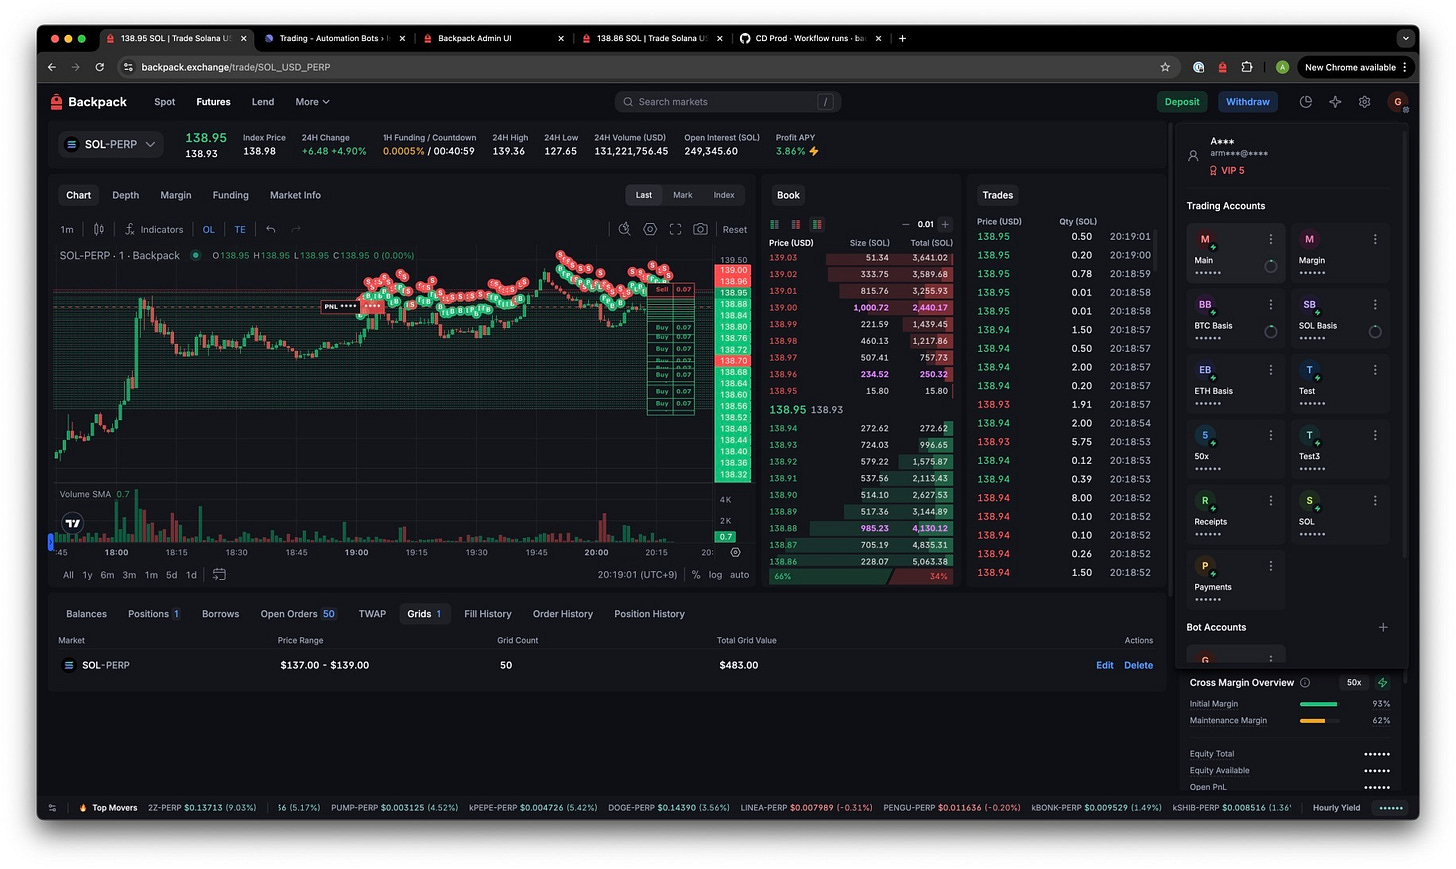Open the TradingView logo on chart
This screenshot has width=1456, height=869.
click(x=72, y=523)
